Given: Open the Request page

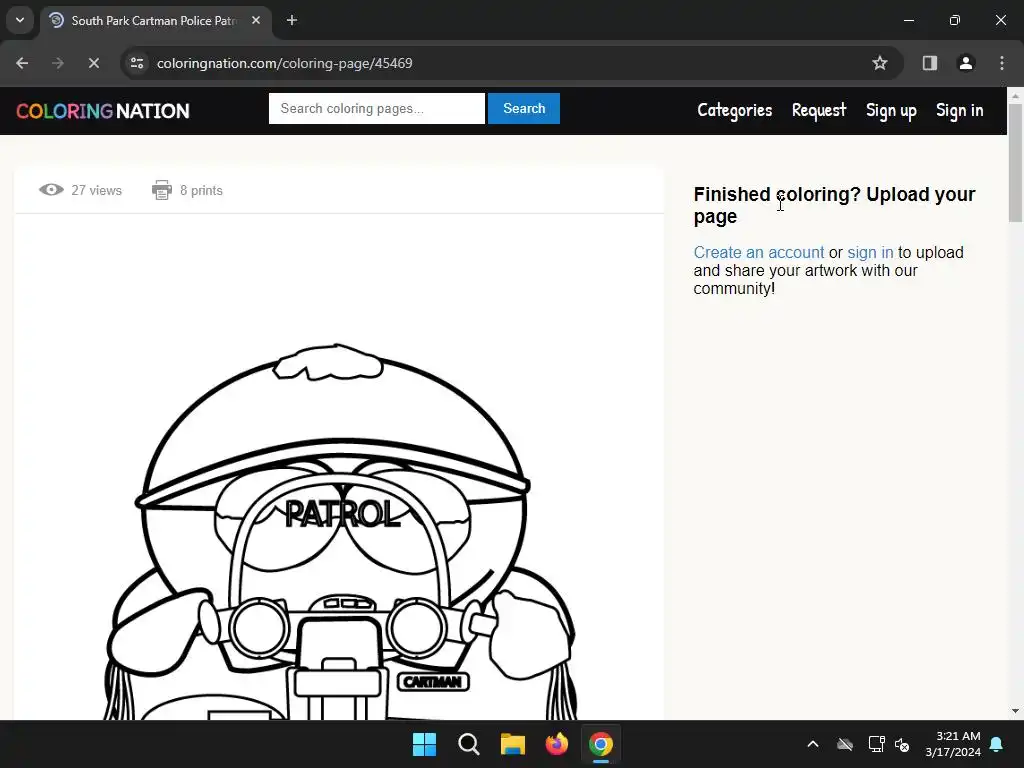Looking at the screenshot, I should tap(819, 110).
